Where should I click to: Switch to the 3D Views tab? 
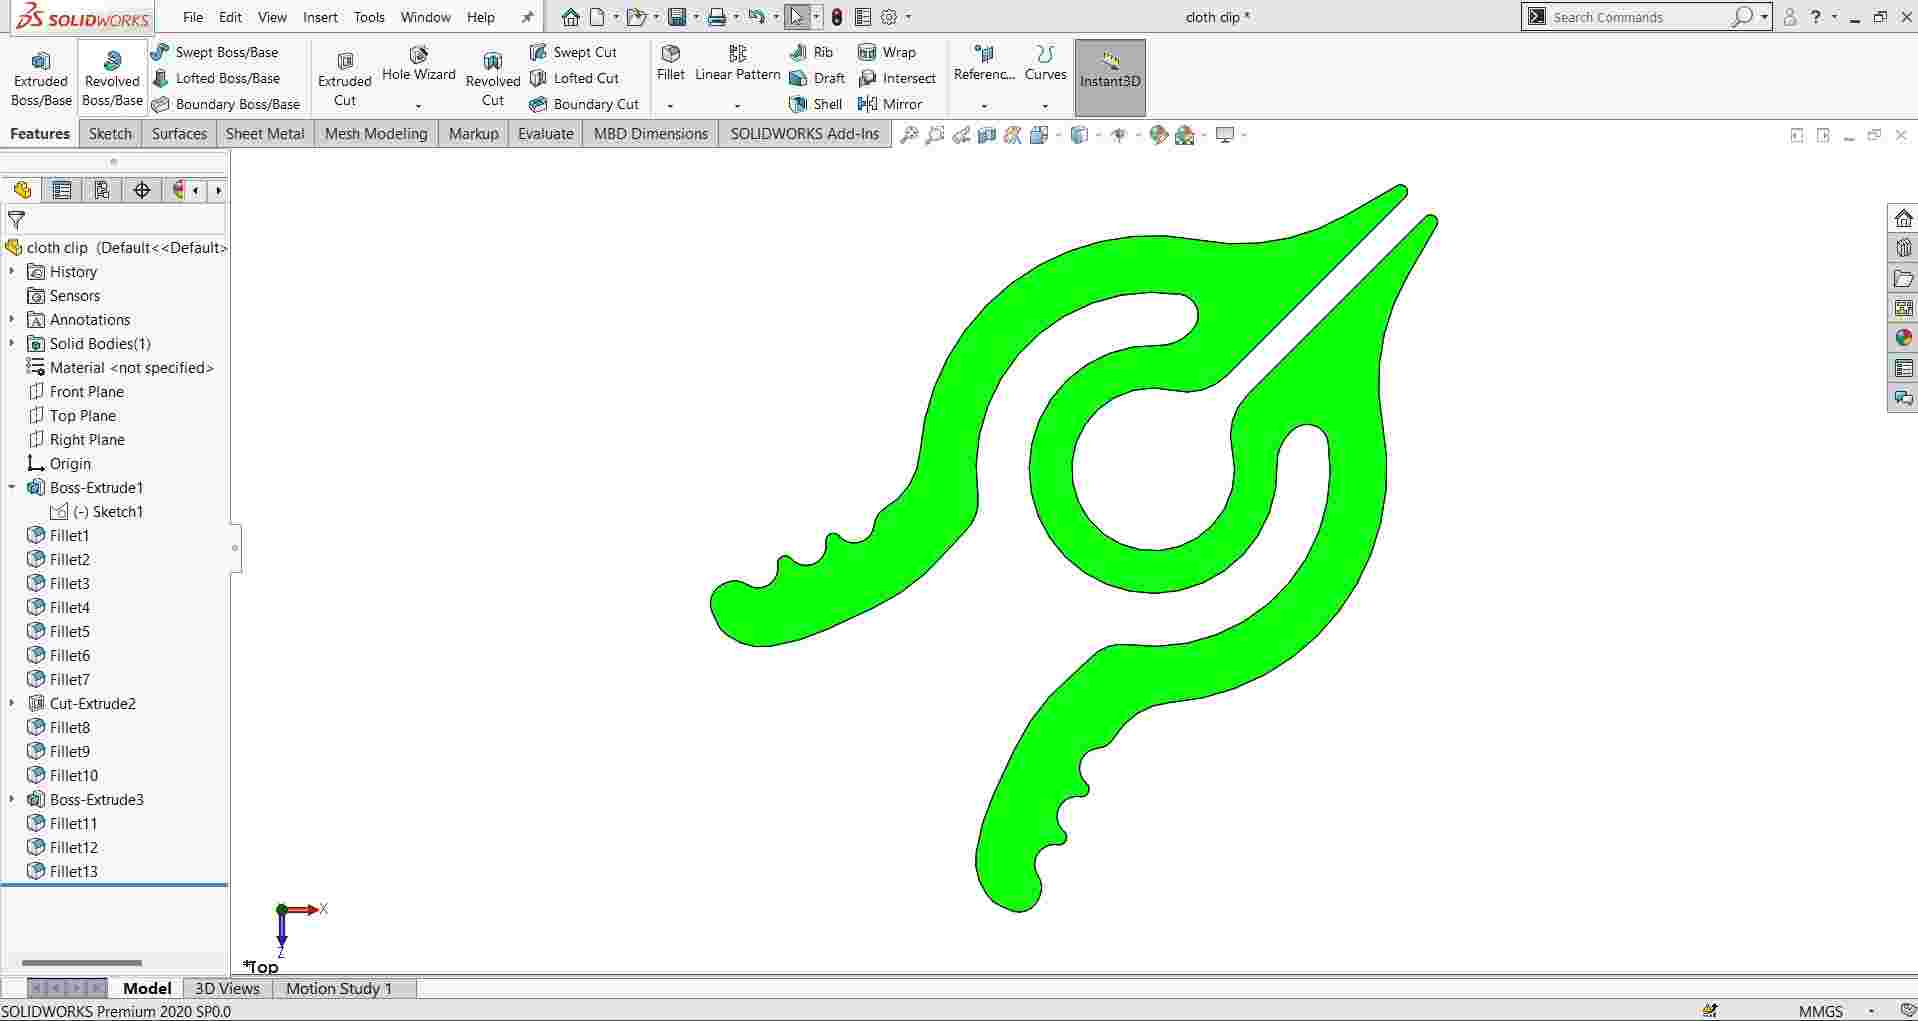227,988
